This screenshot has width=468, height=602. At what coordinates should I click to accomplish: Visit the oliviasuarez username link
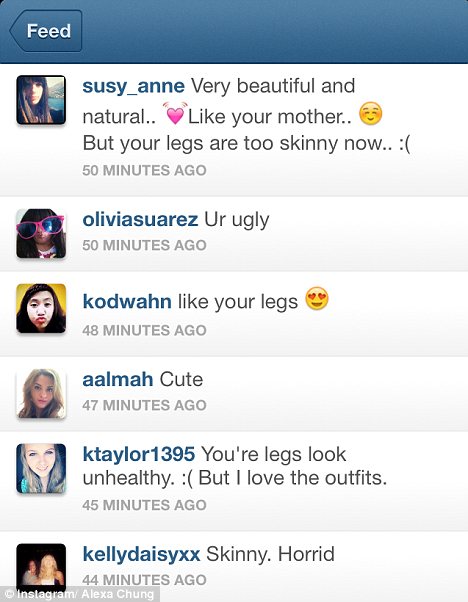click(140, 220)
